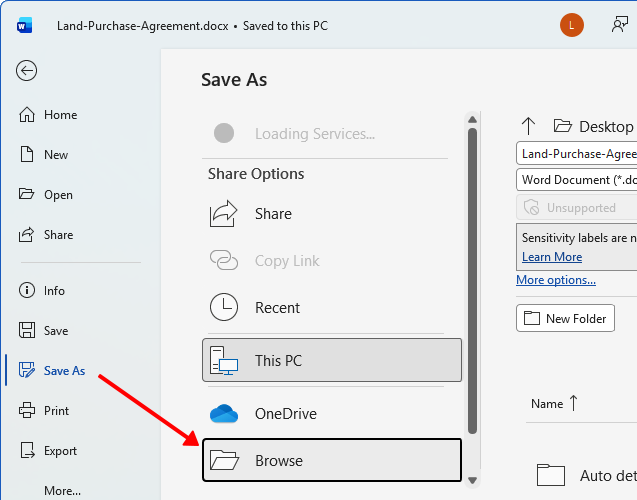Click Browse to pick a folder
Viewport: 637px width, 500px height.
click(332, 460)
